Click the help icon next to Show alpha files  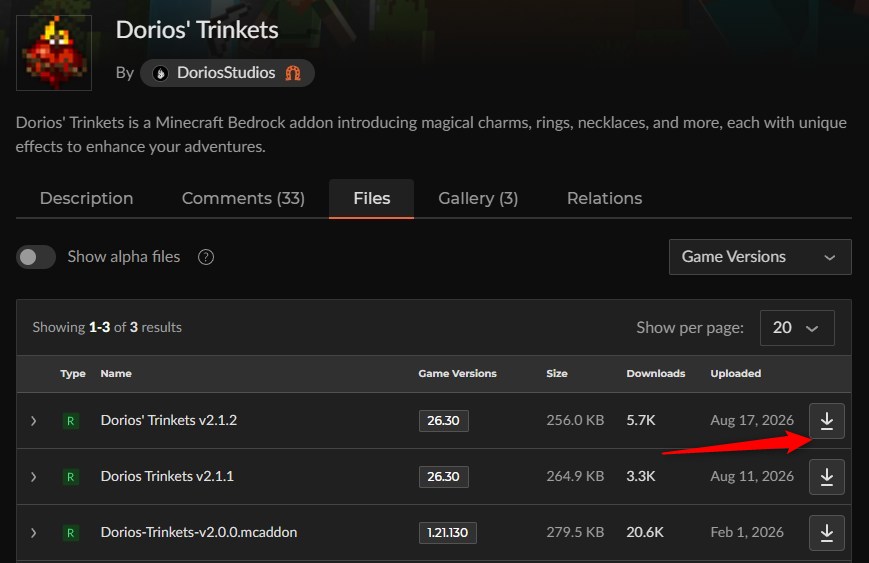[x=206, y=257]
